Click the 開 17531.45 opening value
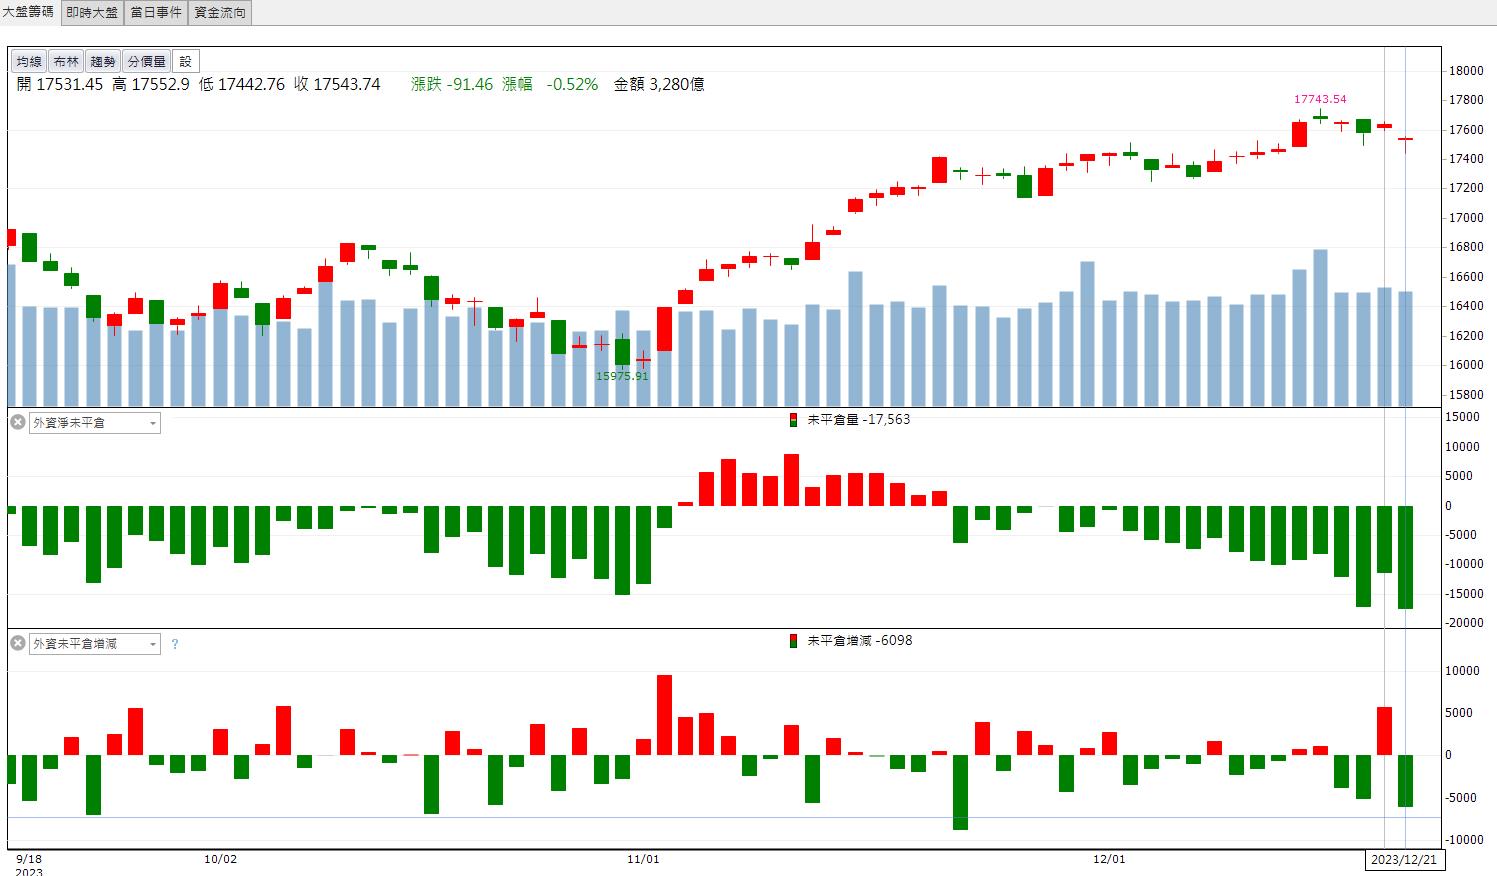The height and width of the screenshot is (876, 1497). [60, 84]
